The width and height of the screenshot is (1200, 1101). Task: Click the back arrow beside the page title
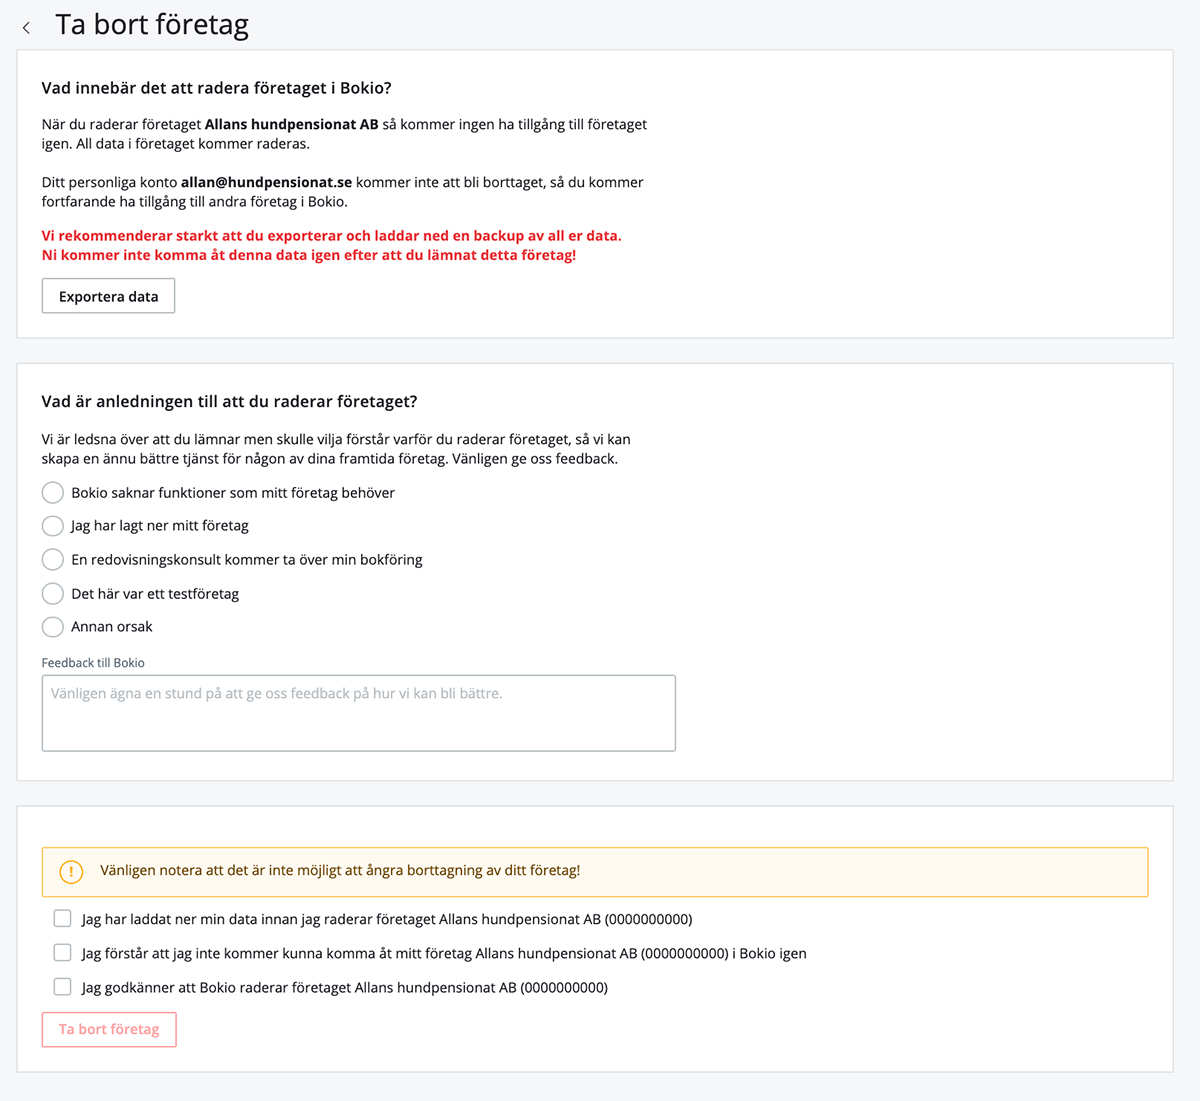tap(26, 28)
